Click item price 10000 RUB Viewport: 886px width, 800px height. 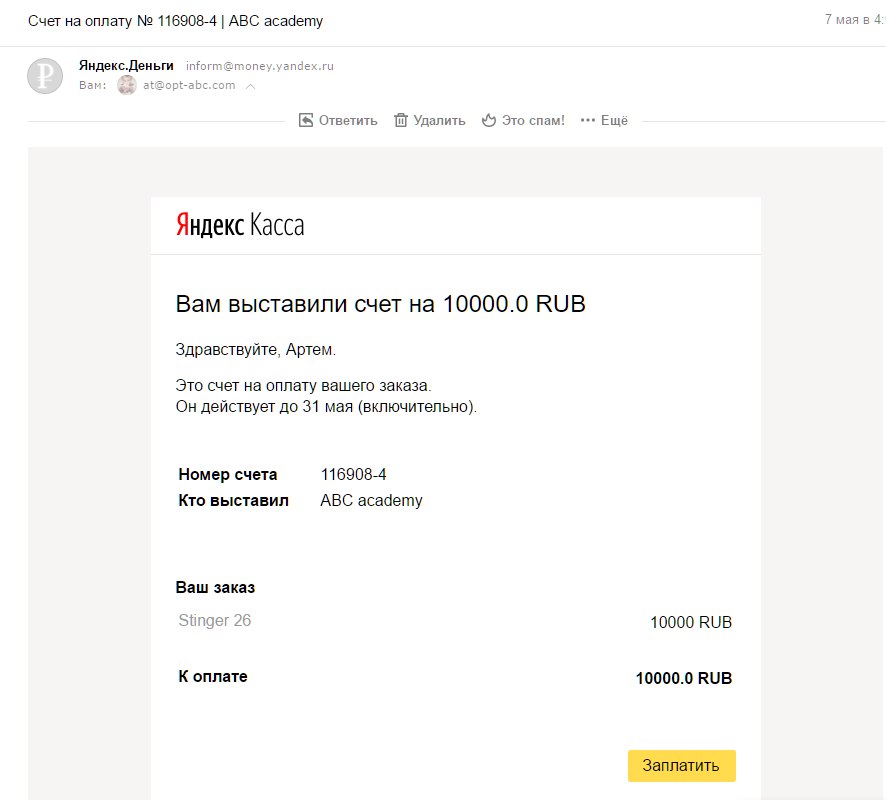(x=691, y=623)
